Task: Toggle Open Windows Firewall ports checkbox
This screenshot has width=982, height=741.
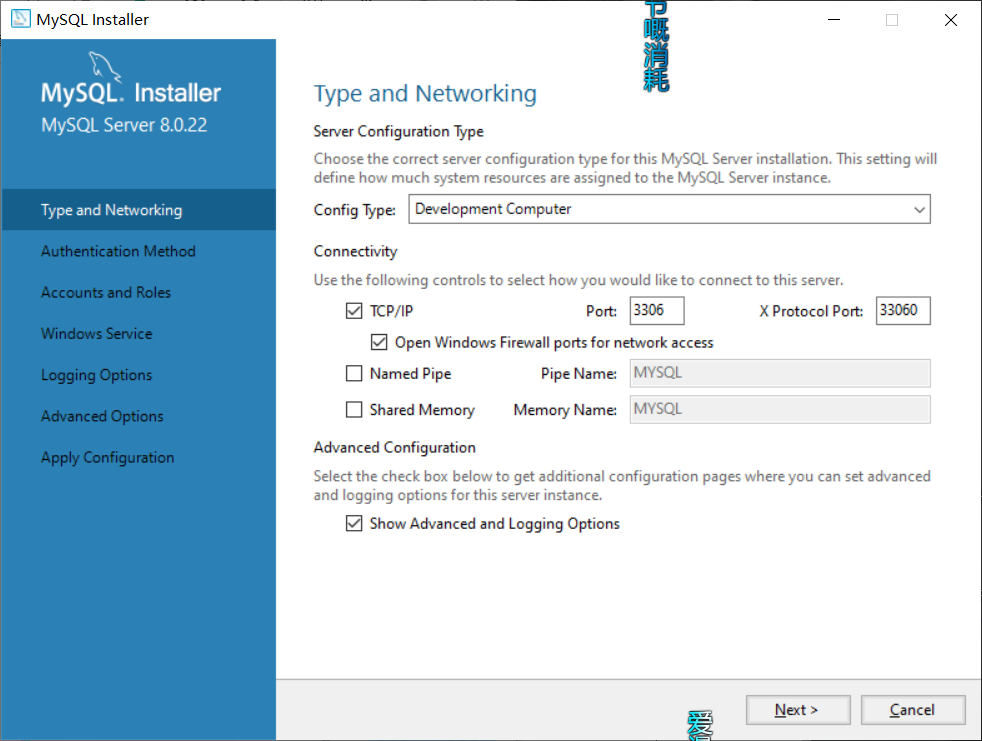Action: point(379,342)
